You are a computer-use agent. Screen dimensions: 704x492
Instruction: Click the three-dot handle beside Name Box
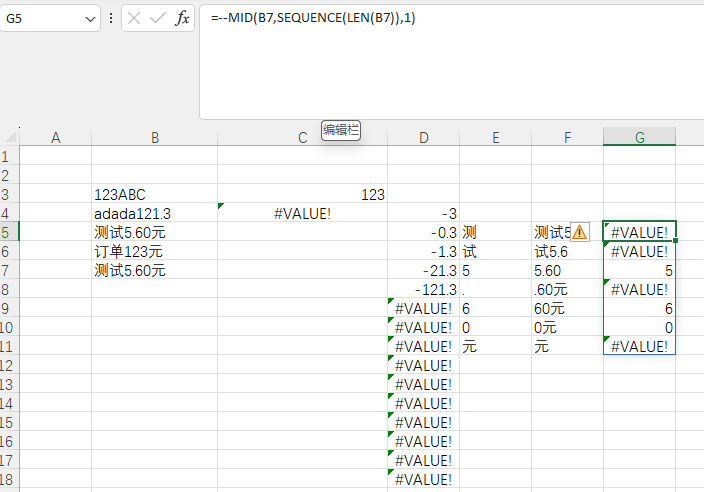(x=111, y=18)
